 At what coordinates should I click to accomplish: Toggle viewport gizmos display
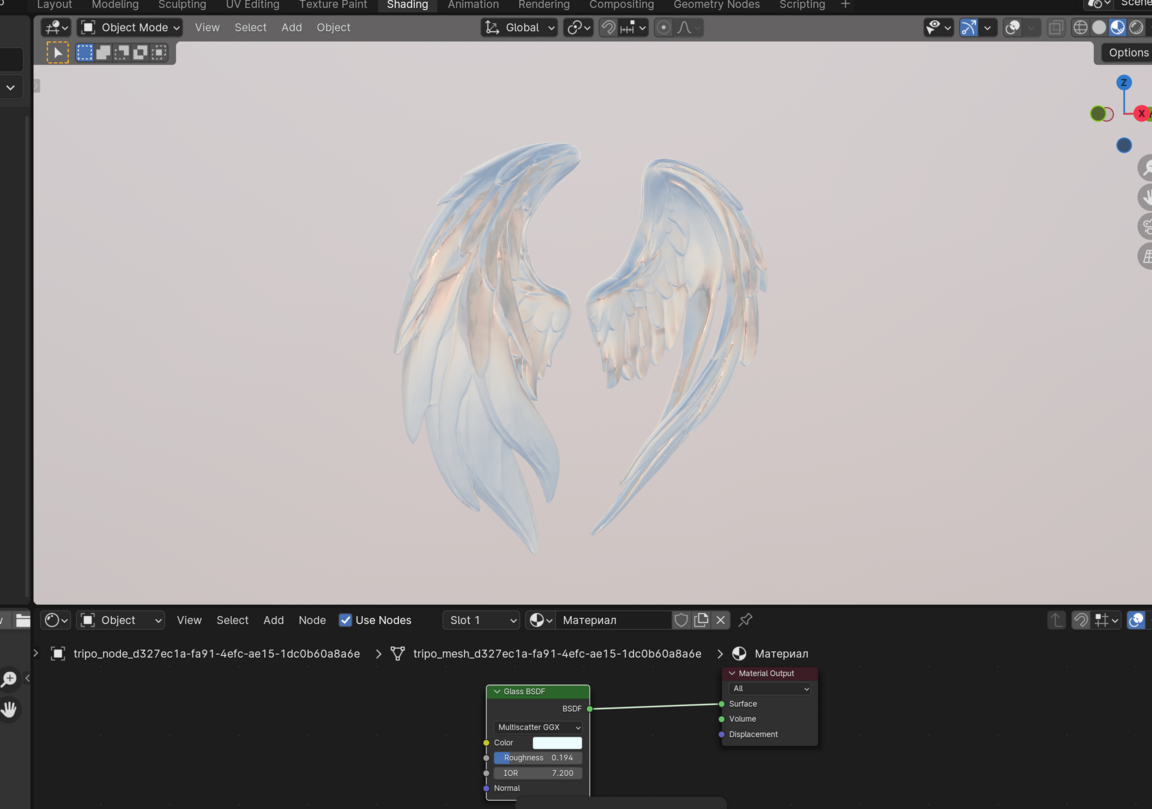coord(968,28)
